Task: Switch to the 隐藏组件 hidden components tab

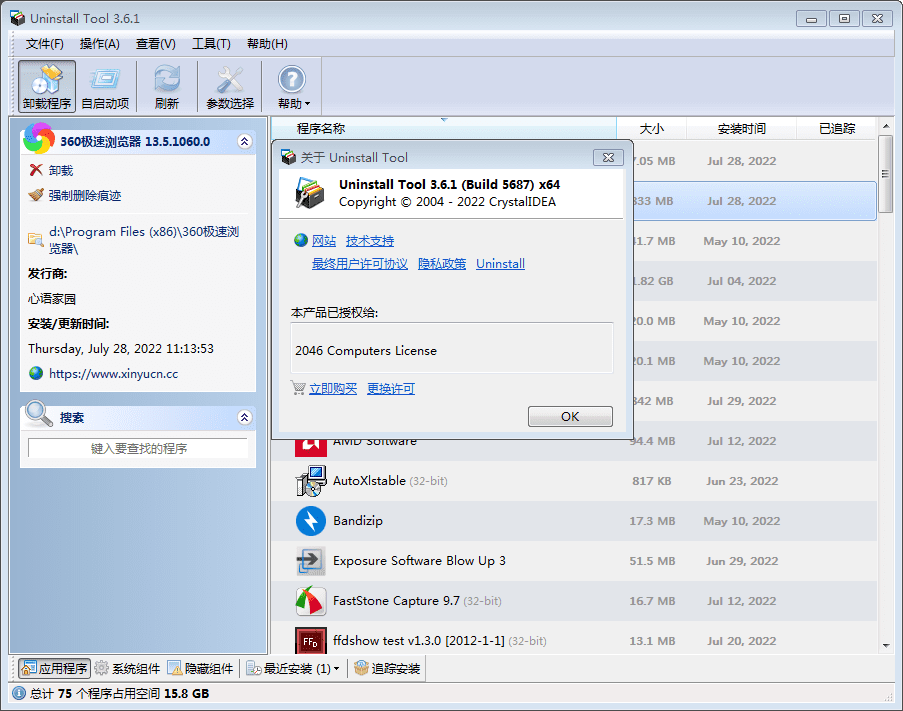Action: [x=200, y=668]
